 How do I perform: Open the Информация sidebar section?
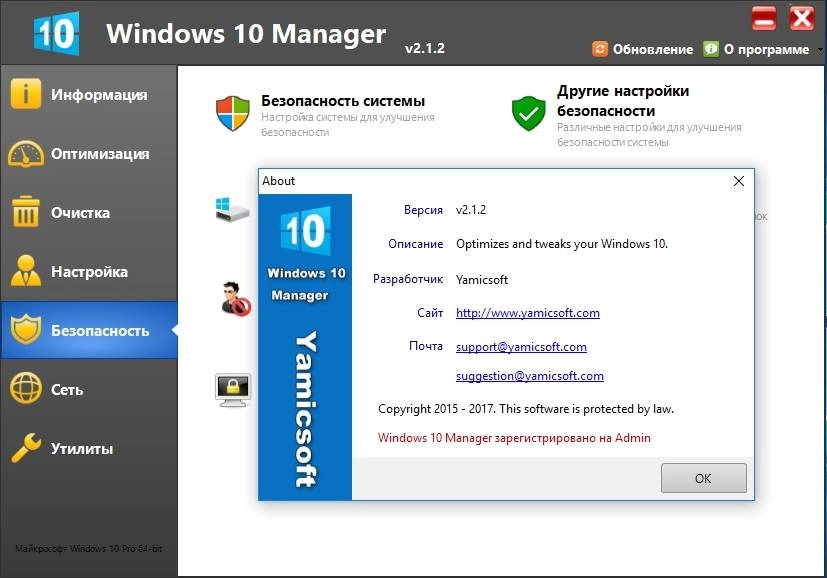[89, 95]
